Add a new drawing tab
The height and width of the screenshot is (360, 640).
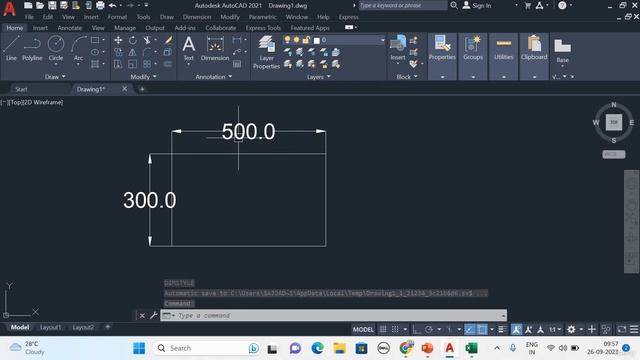[142, 89]
